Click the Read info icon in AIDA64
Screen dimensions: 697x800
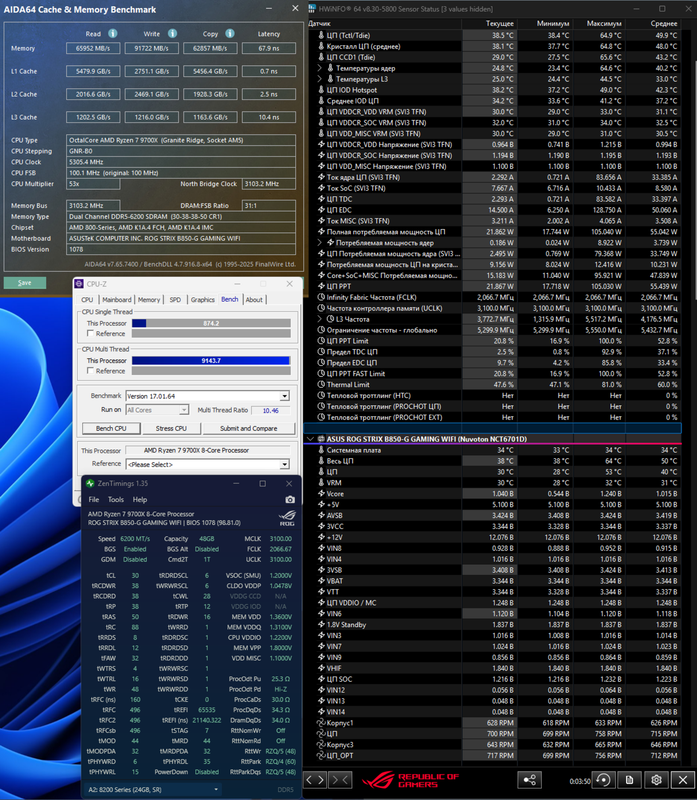[113, 33]
